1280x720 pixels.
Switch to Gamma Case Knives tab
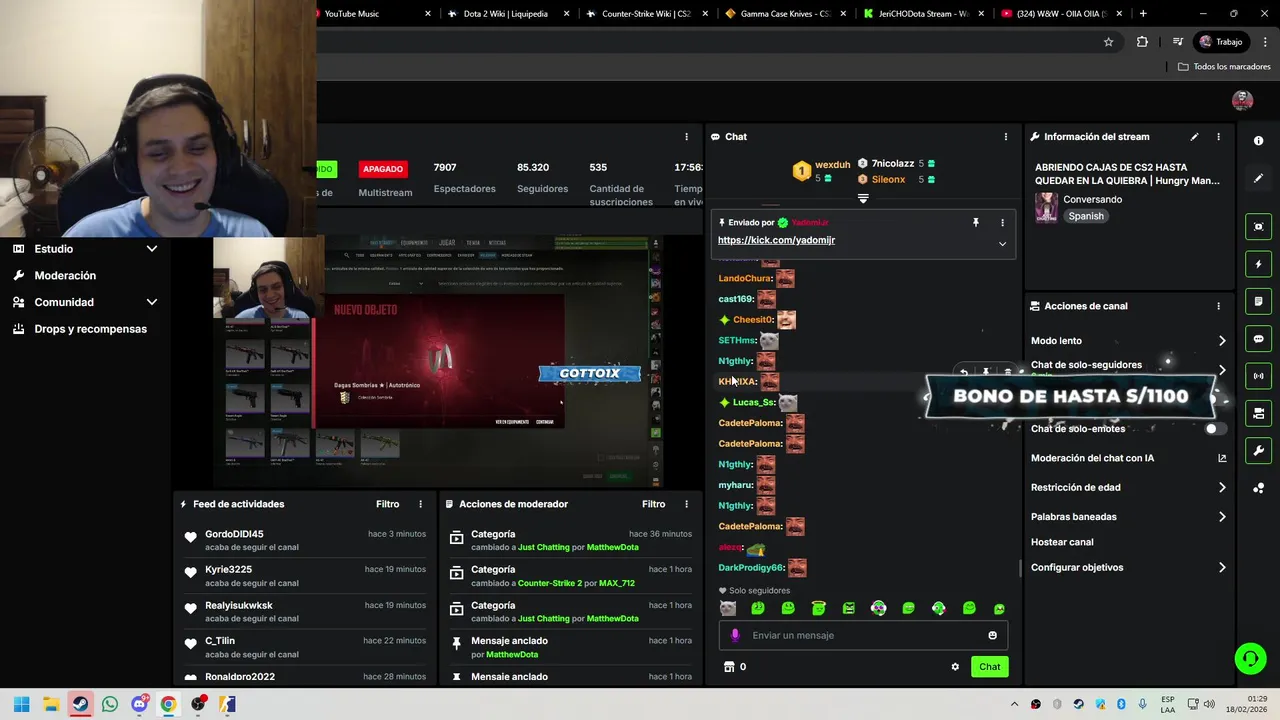coord(786,14)
